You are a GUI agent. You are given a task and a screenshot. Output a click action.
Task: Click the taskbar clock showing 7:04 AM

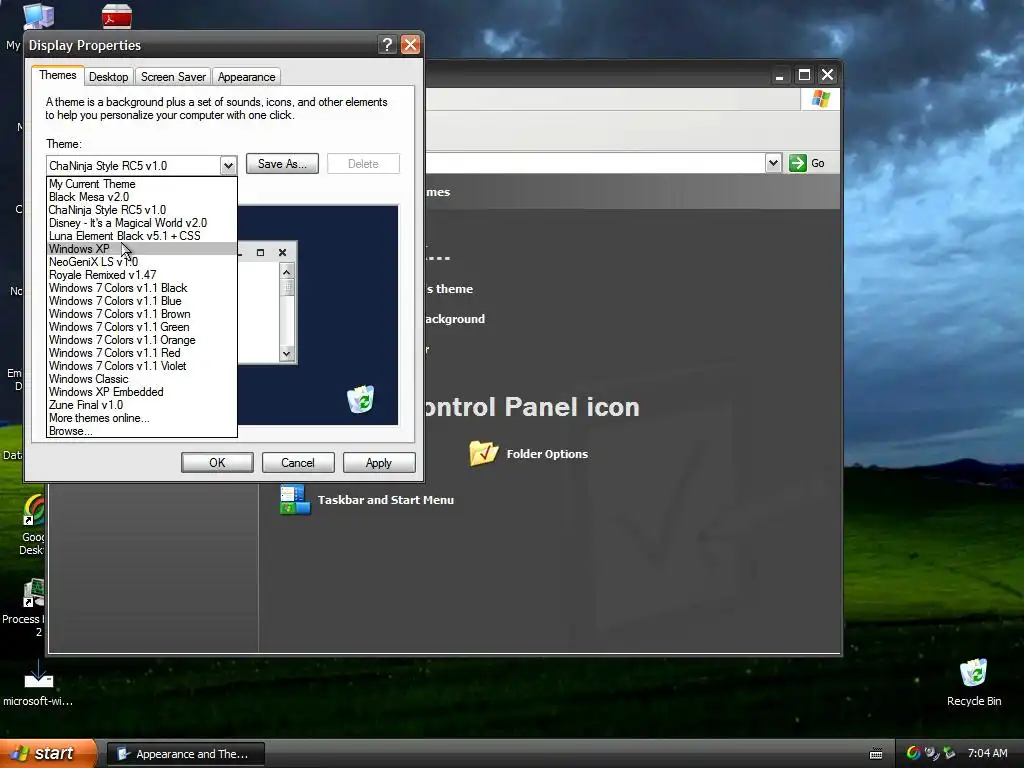[987, 753]
